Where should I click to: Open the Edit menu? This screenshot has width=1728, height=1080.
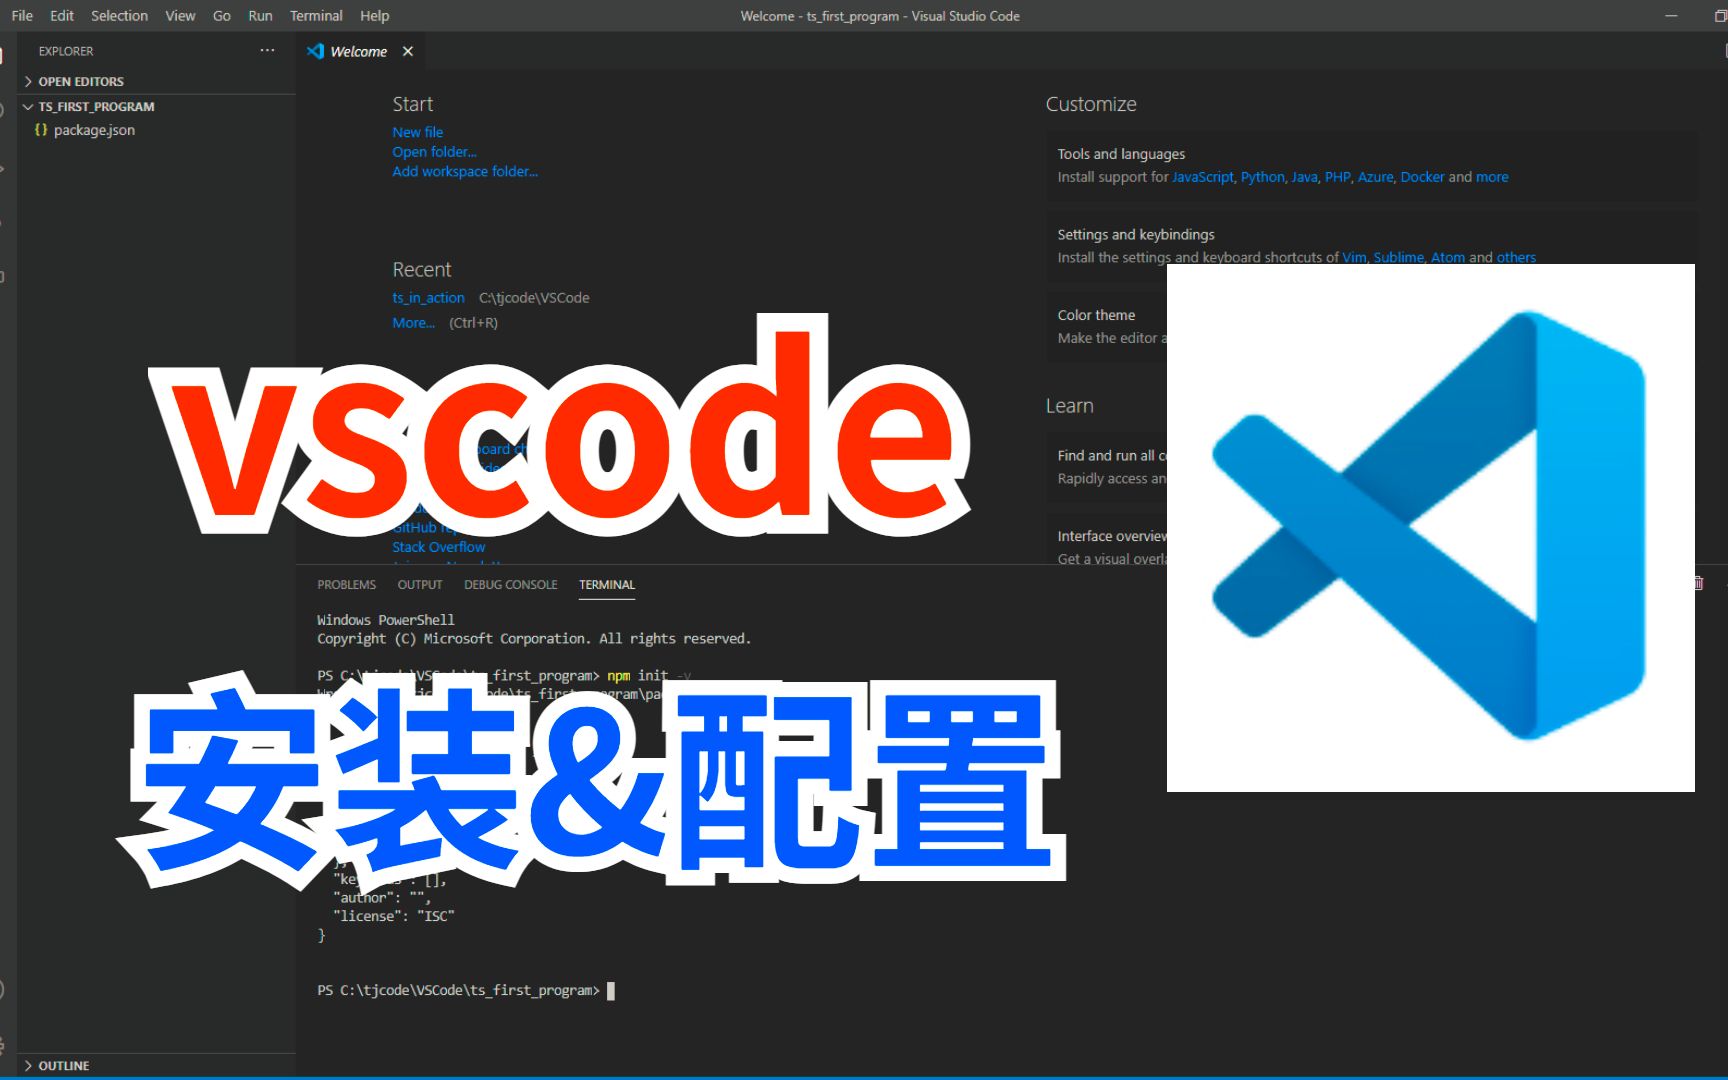pos(62,16)
